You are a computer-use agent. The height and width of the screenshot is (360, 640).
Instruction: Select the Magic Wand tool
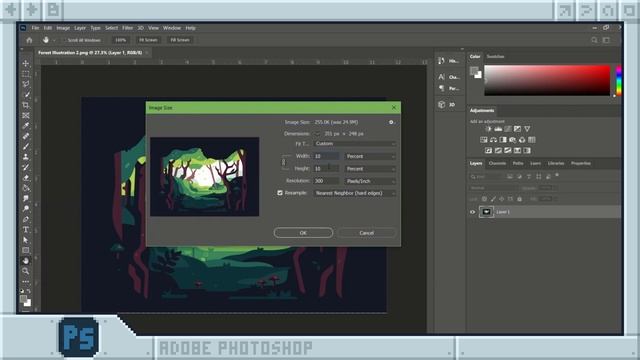click(x=26, y=95)
